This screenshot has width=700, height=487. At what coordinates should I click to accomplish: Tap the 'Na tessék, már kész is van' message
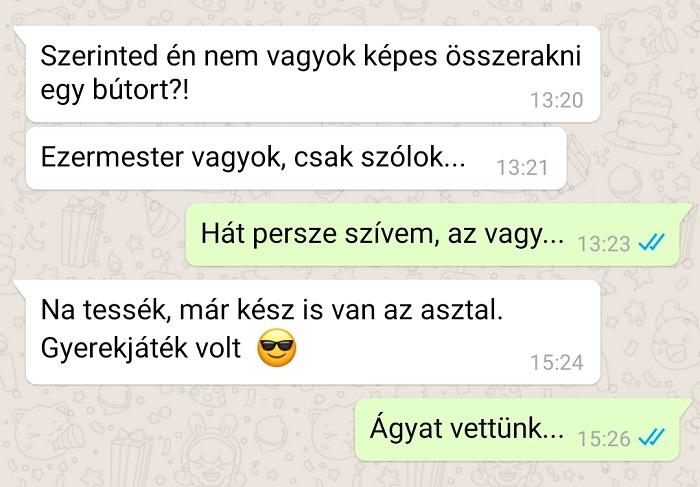pyautogui.click(x=313, y=332)
